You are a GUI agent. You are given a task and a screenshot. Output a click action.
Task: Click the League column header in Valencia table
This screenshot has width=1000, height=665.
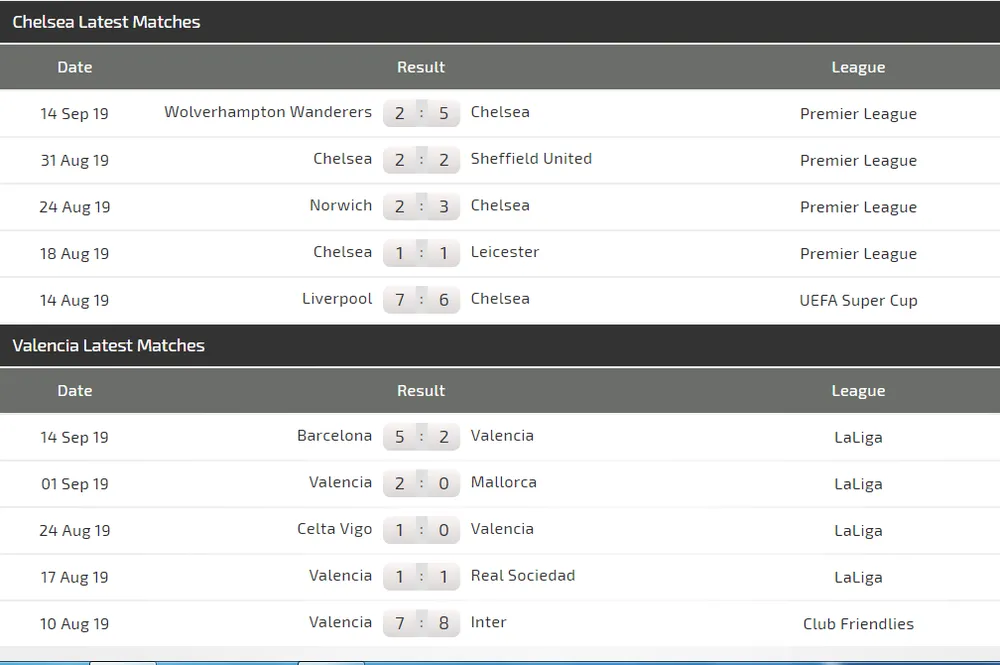(x=858, y=391)
